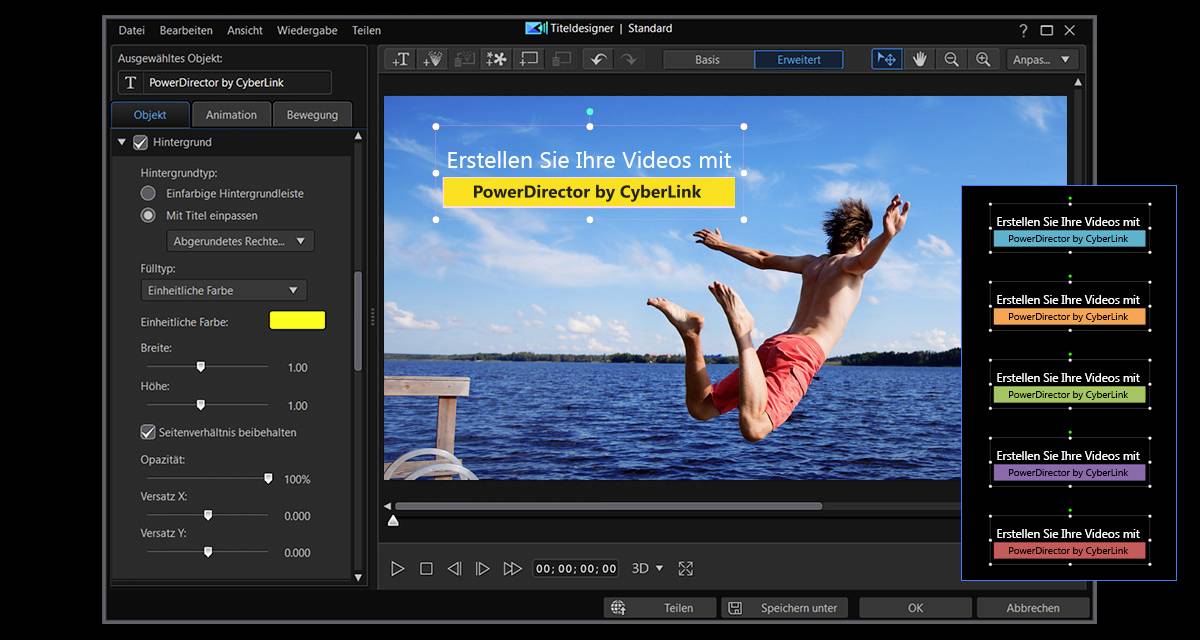Activate the Hand pan tool
This screenshot has height=640, width=1200.
(x=918, y=59)
